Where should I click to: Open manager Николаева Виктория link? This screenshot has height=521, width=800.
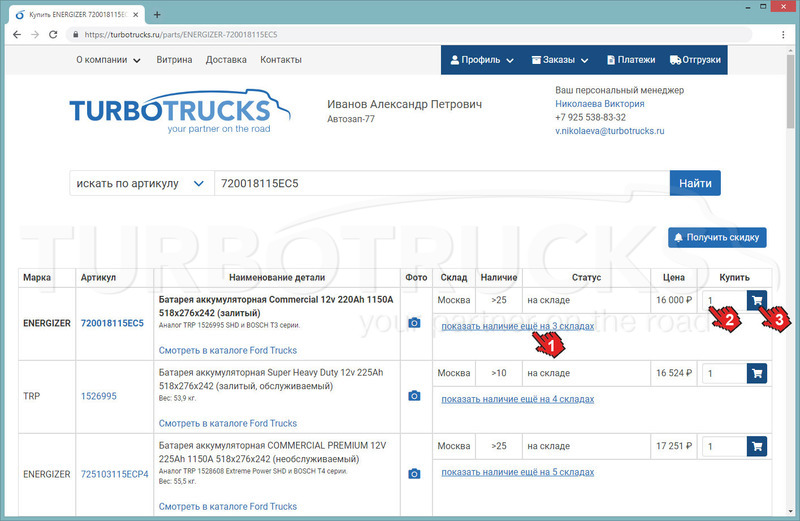(x=599, y=104)
